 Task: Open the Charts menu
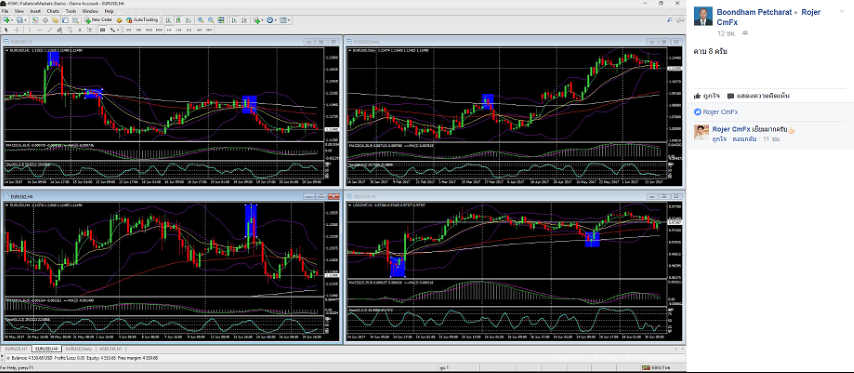[53, 11]
